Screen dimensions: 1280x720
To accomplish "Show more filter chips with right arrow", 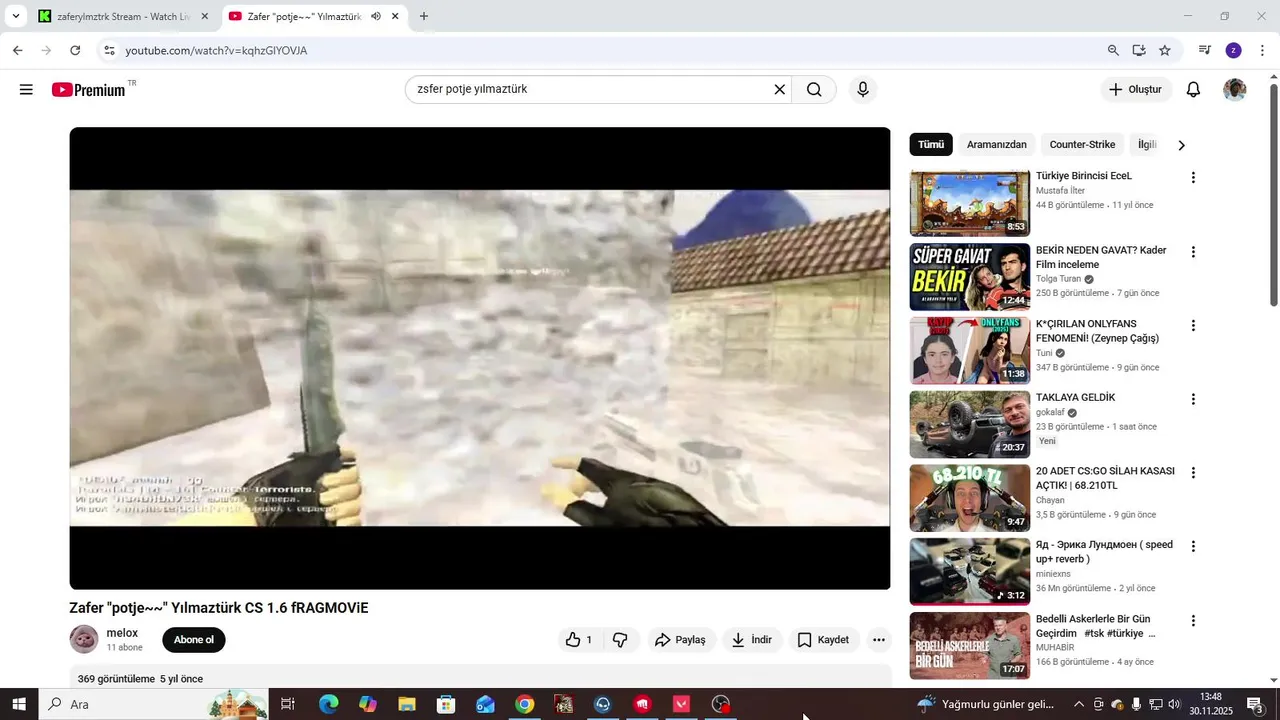I will click(x=1181, y=145).
